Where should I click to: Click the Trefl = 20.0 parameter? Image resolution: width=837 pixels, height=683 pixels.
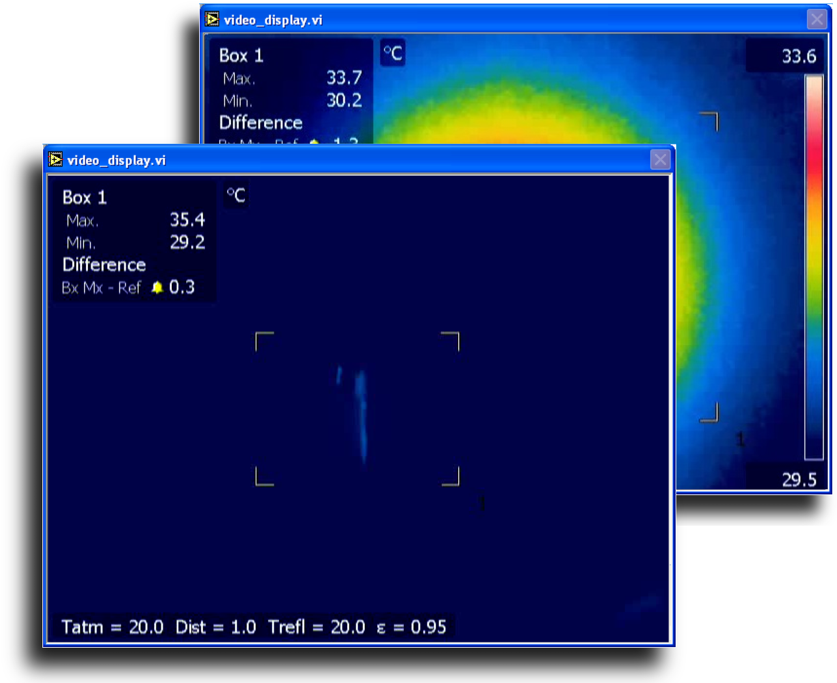[316, 627]
